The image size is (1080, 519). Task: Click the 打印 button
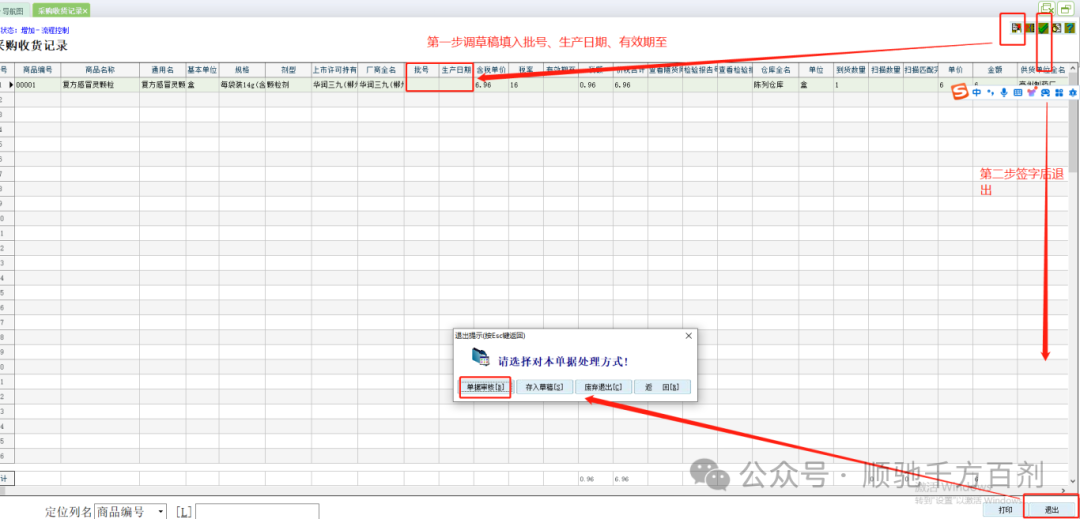coord(1006,510)
